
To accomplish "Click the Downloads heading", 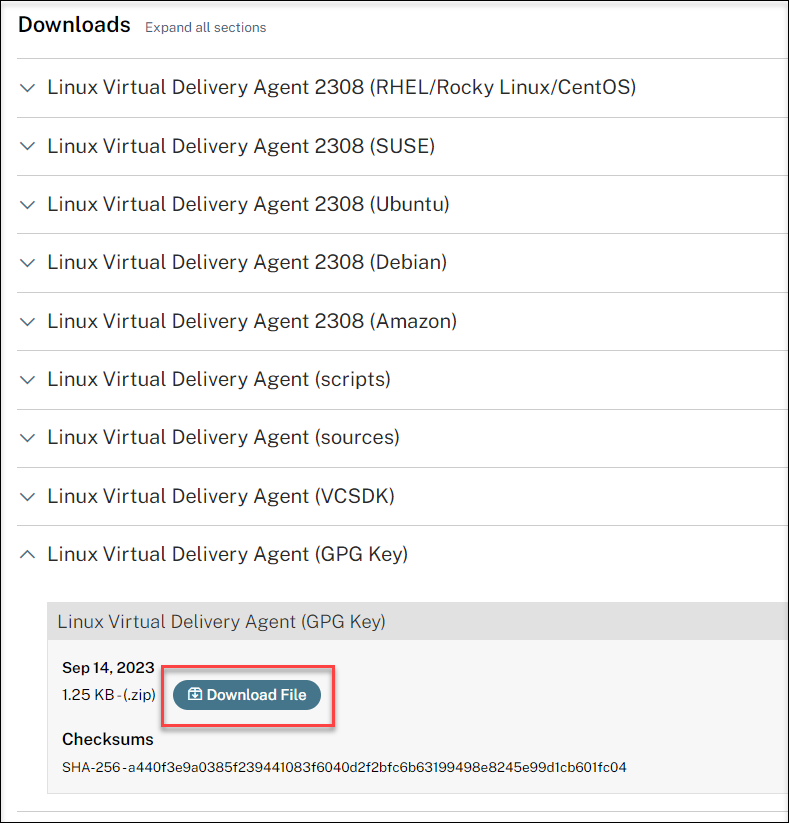I will (74, 25).
